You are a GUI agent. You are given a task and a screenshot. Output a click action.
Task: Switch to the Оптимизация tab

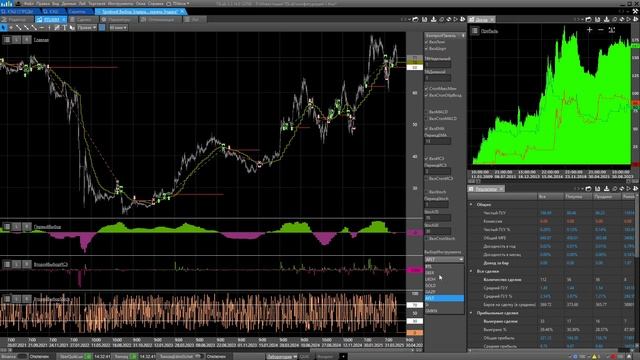coord(160,19)
